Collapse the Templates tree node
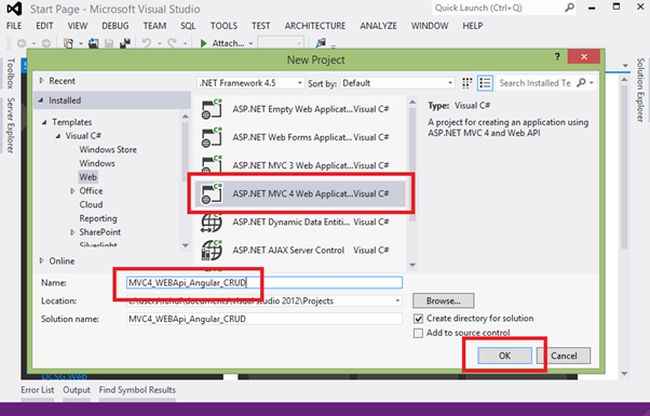Image resolution: width=650 pixels, height=416 pixels. click(x=44, y=122)
